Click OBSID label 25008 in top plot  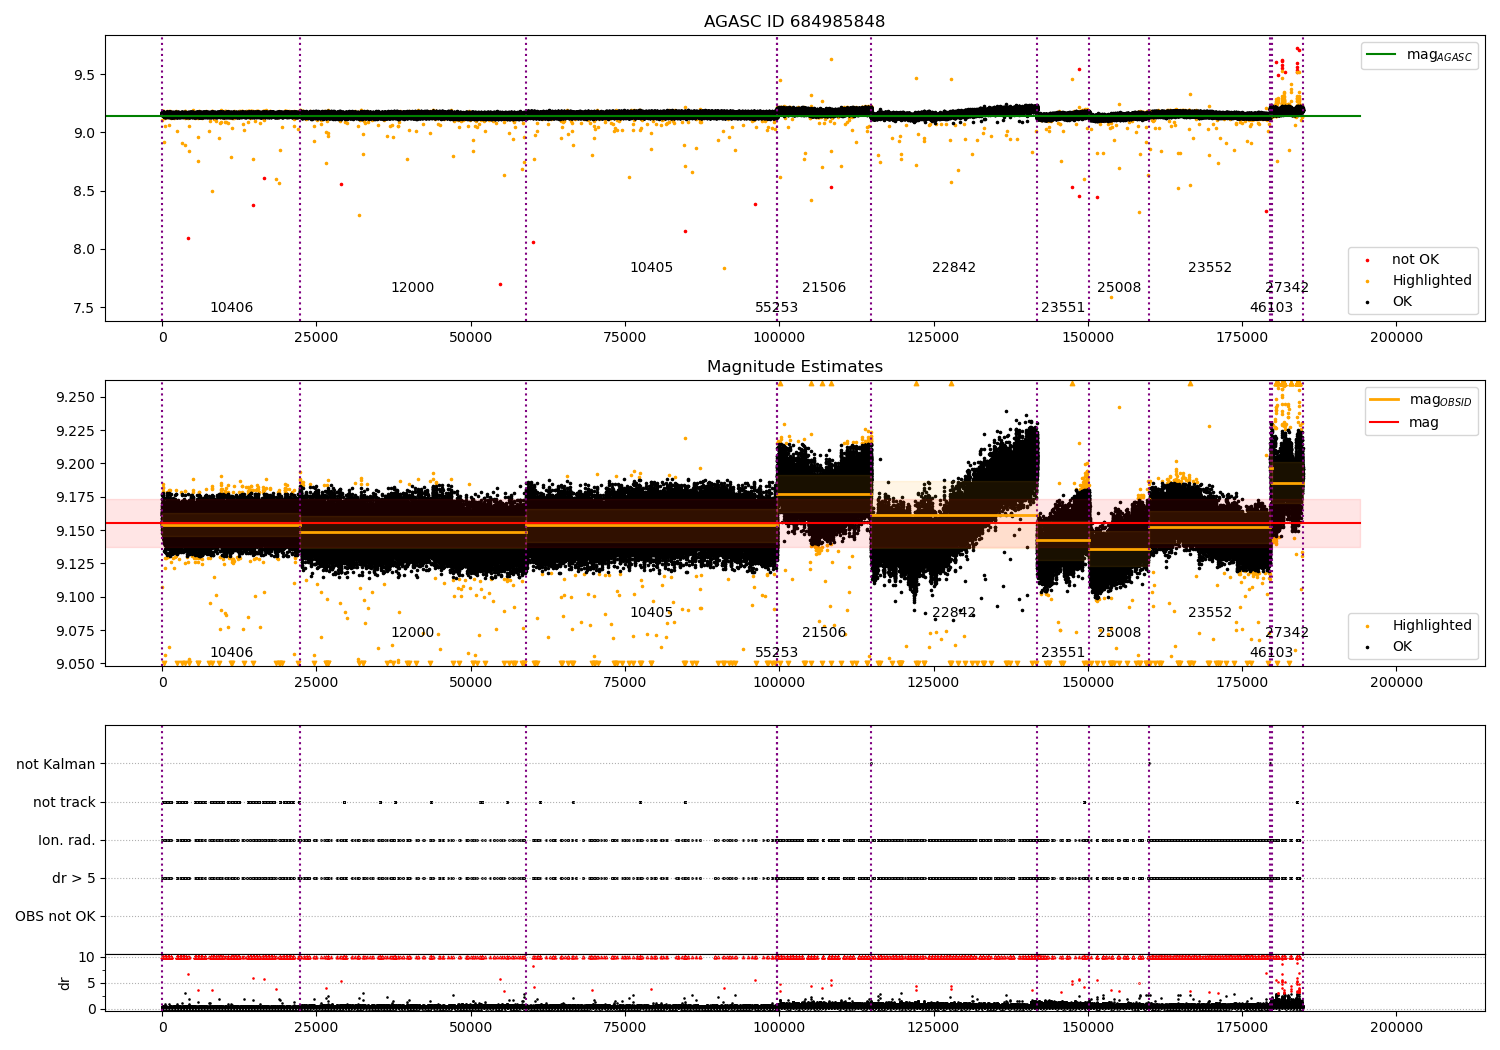pos(1119,288)
